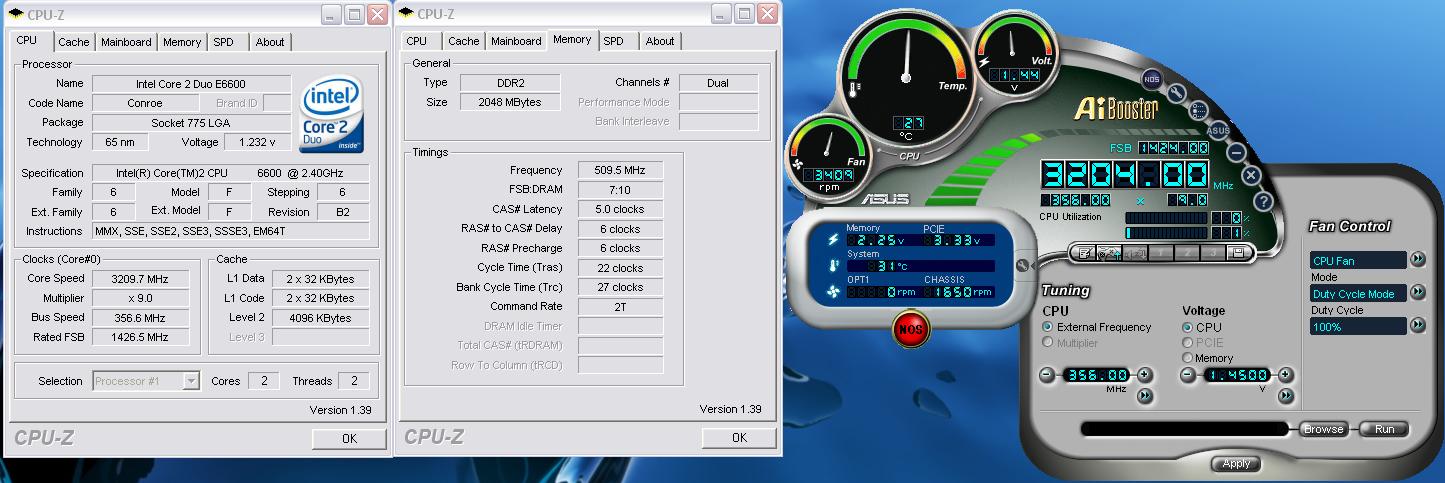The image size is (1445, 483).
Task: Select Memory voltage radio button
Action: (1188, 358)
